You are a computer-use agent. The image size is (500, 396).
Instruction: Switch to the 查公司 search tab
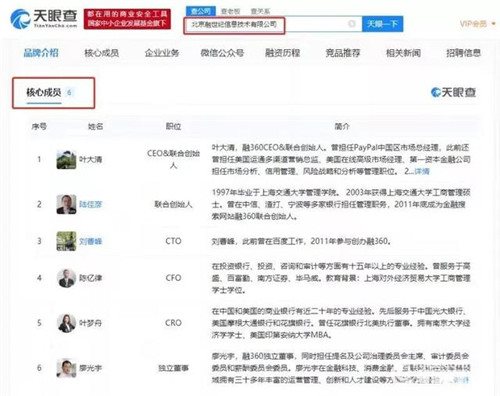click(201, 11)
